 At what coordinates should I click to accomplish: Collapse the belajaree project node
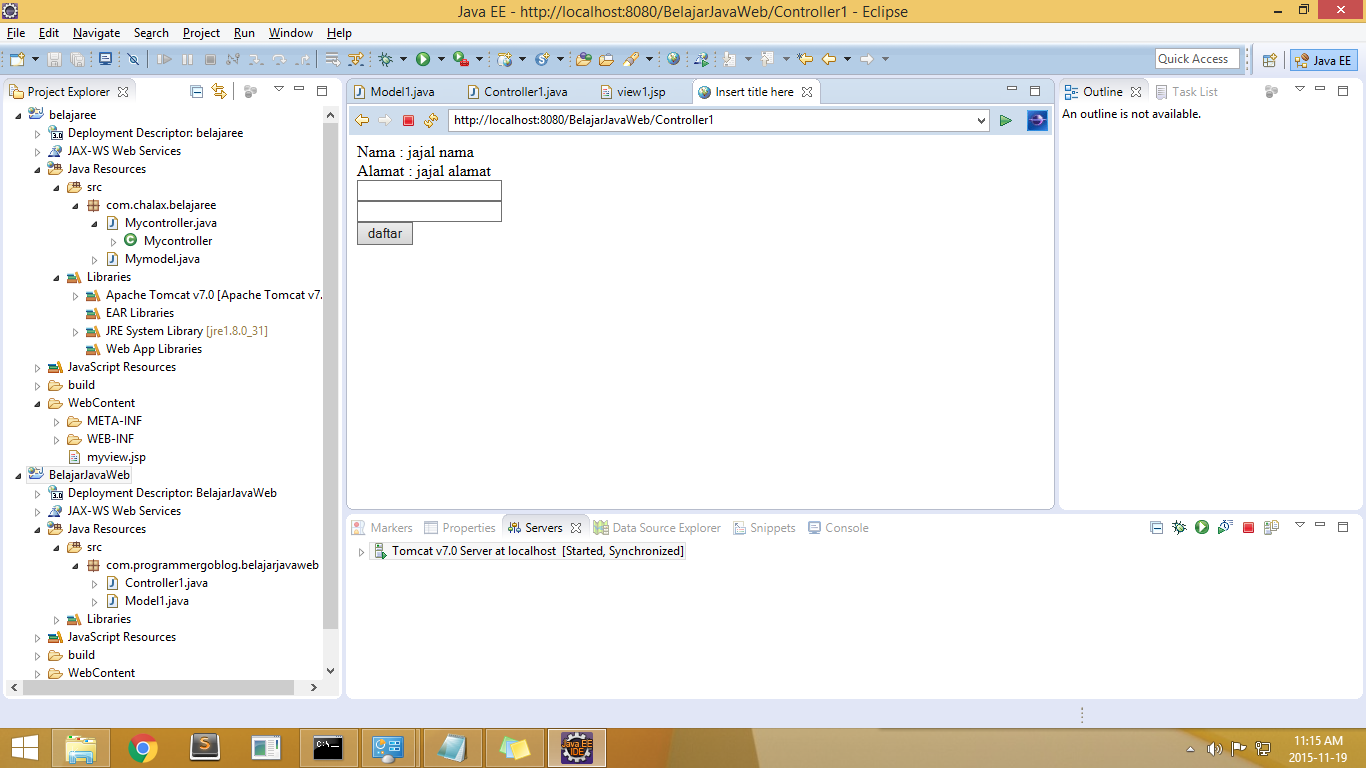[19, 115]
